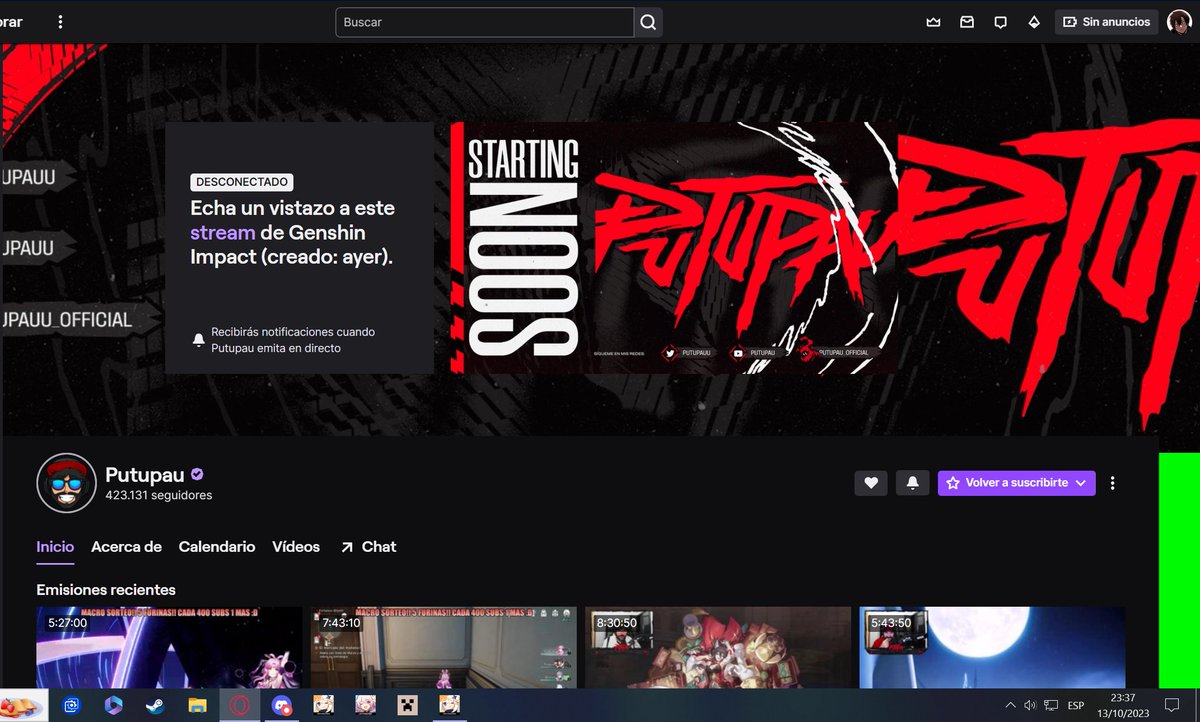Click the search magnifier button
The width and height of the screenshot is (1200, 722).
click(x=648, y=22)
